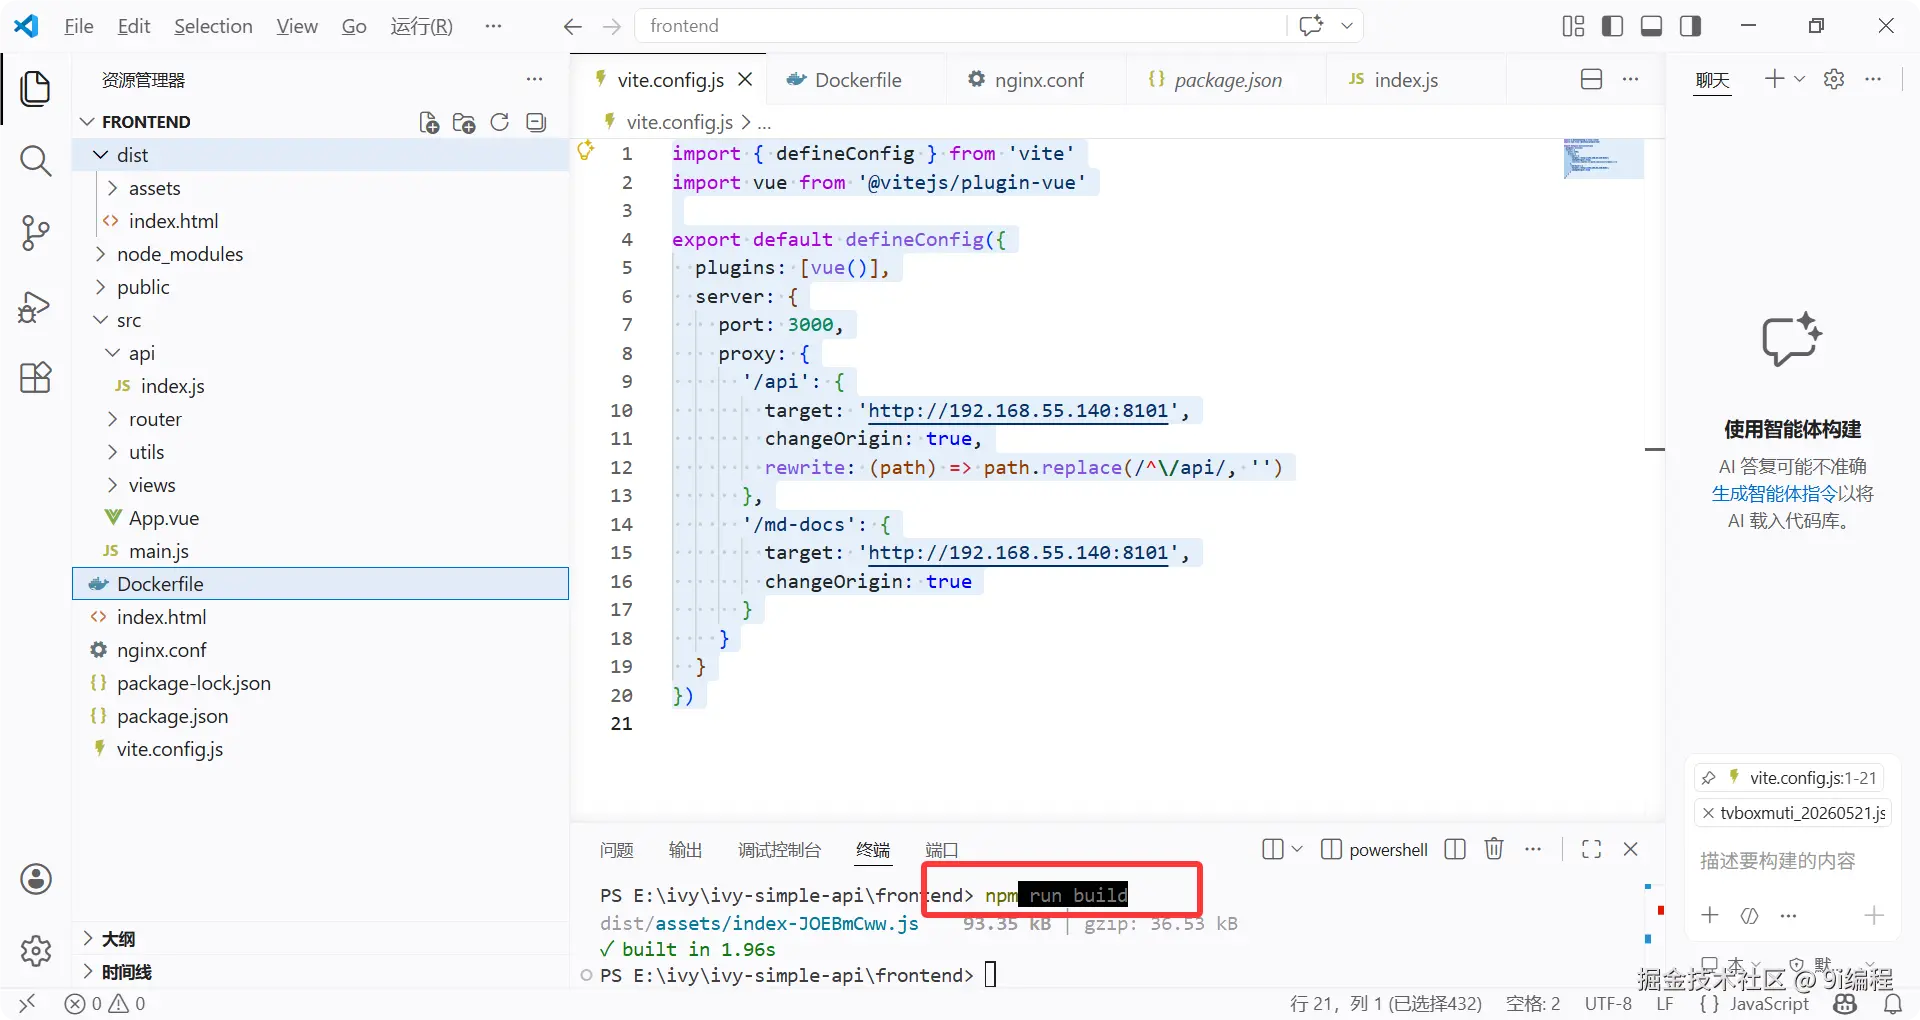Toggle the secondary side bar visibility
The height and width of the screenshot is (1020, 1920).
coord(1690,26)
